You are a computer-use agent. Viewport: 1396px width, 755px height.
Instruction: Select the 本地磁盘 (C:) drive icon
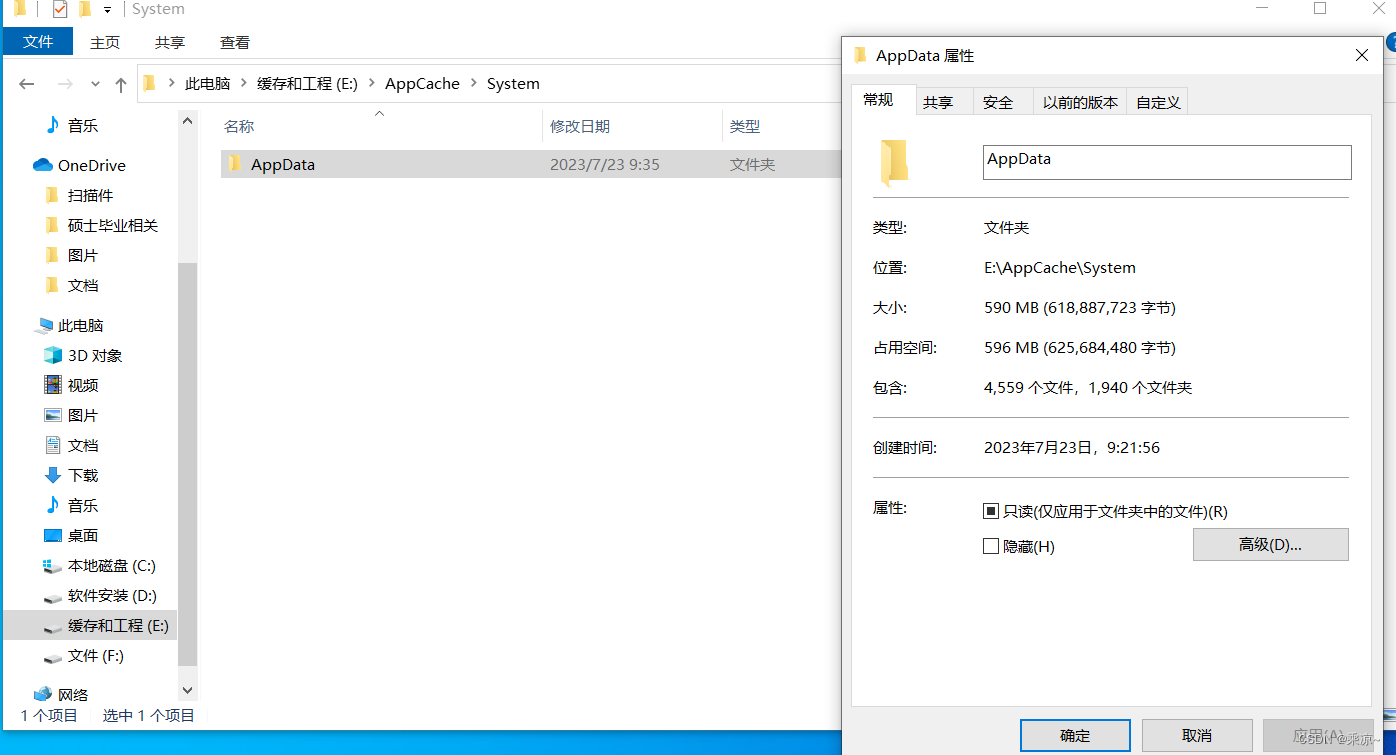tap(53, 566)
